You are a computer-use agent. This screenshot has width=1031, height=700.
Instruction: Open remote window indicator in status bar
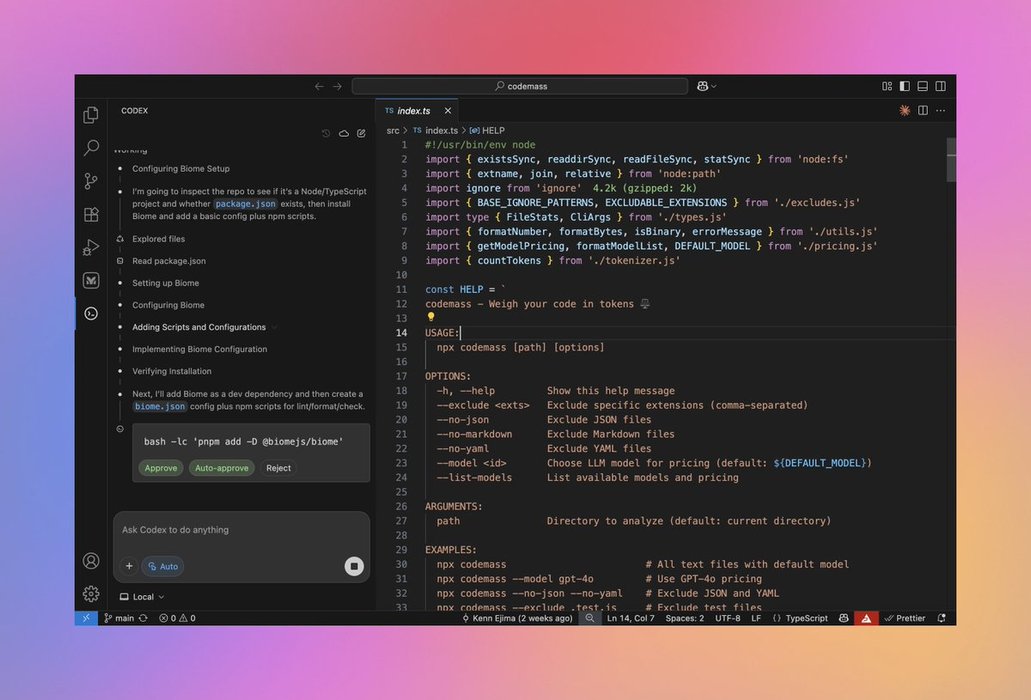[x=86, y=618]
